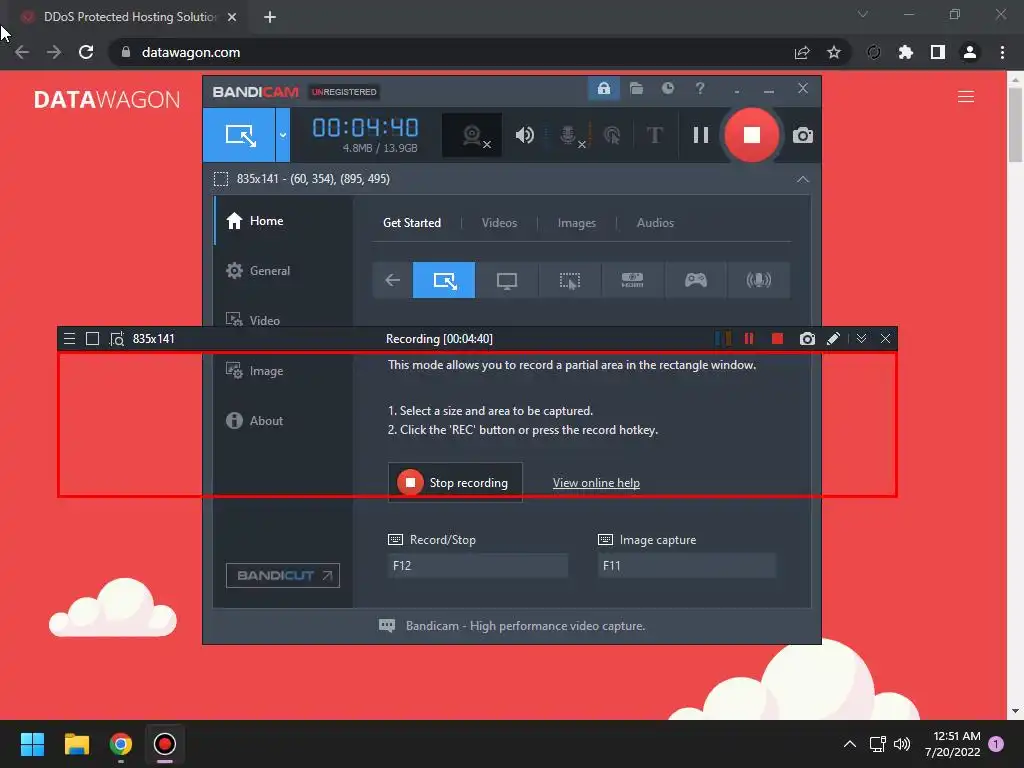Select the rectangle-on-screen mode icon
Image resolution: width=1024 pixels, height=768 pixels.
tap(444, 280)
